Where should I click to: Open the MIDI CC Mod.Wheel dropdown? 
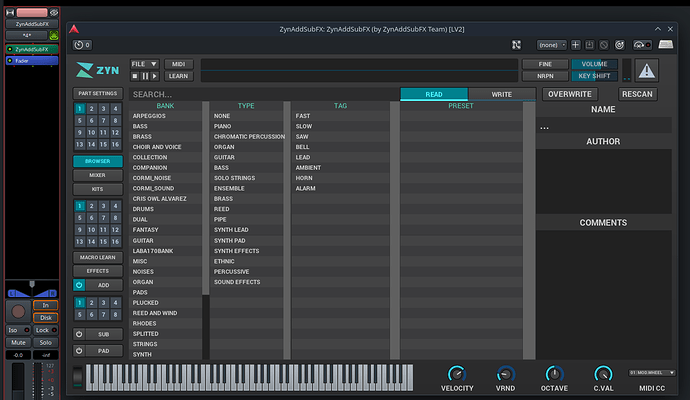point(650,372)
